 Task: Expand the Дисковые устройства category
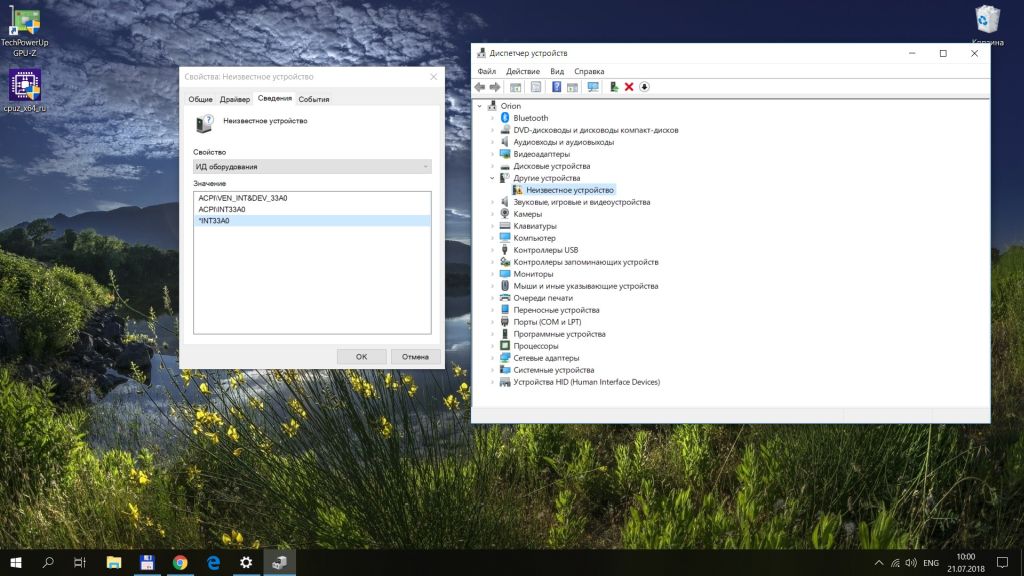(492, 166)
